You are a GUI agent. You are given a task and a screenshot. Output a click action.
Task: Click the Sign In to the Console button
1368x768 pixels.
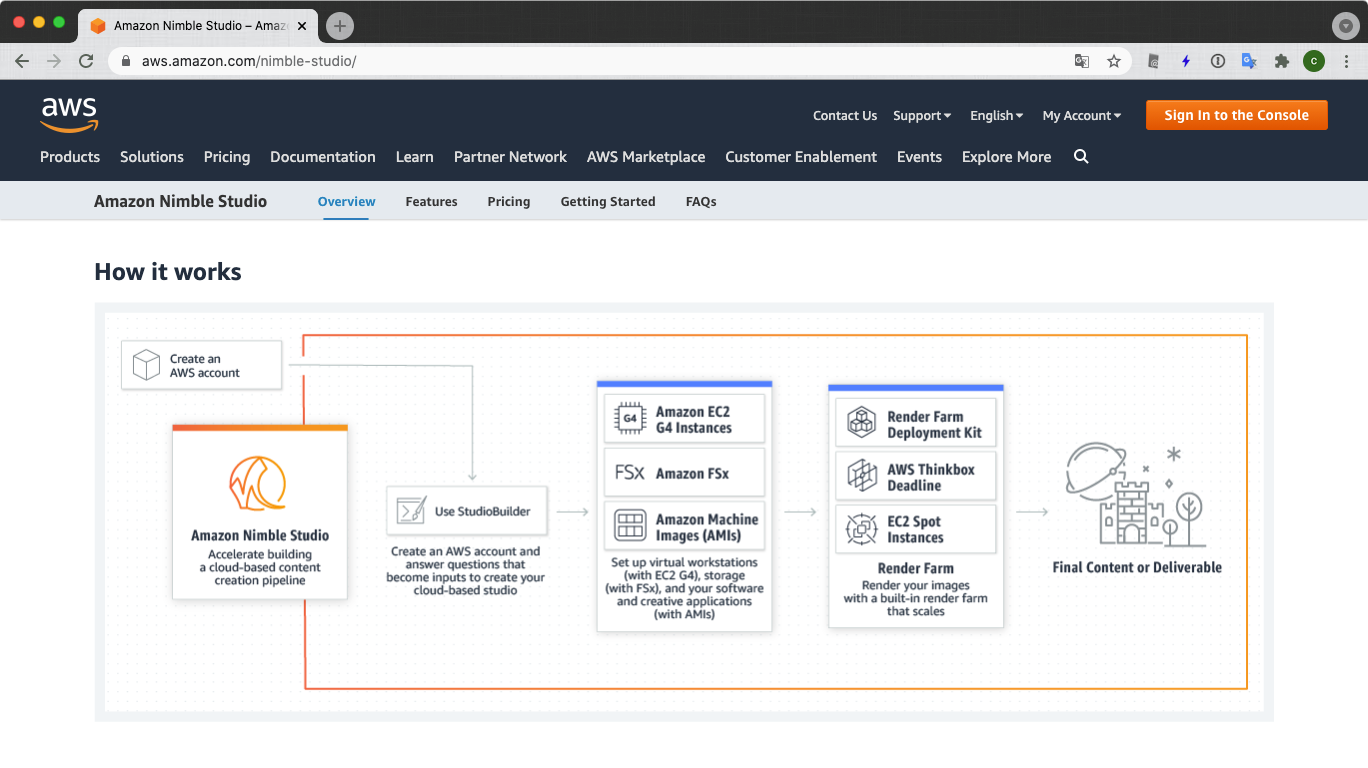tap(1236, 114)
